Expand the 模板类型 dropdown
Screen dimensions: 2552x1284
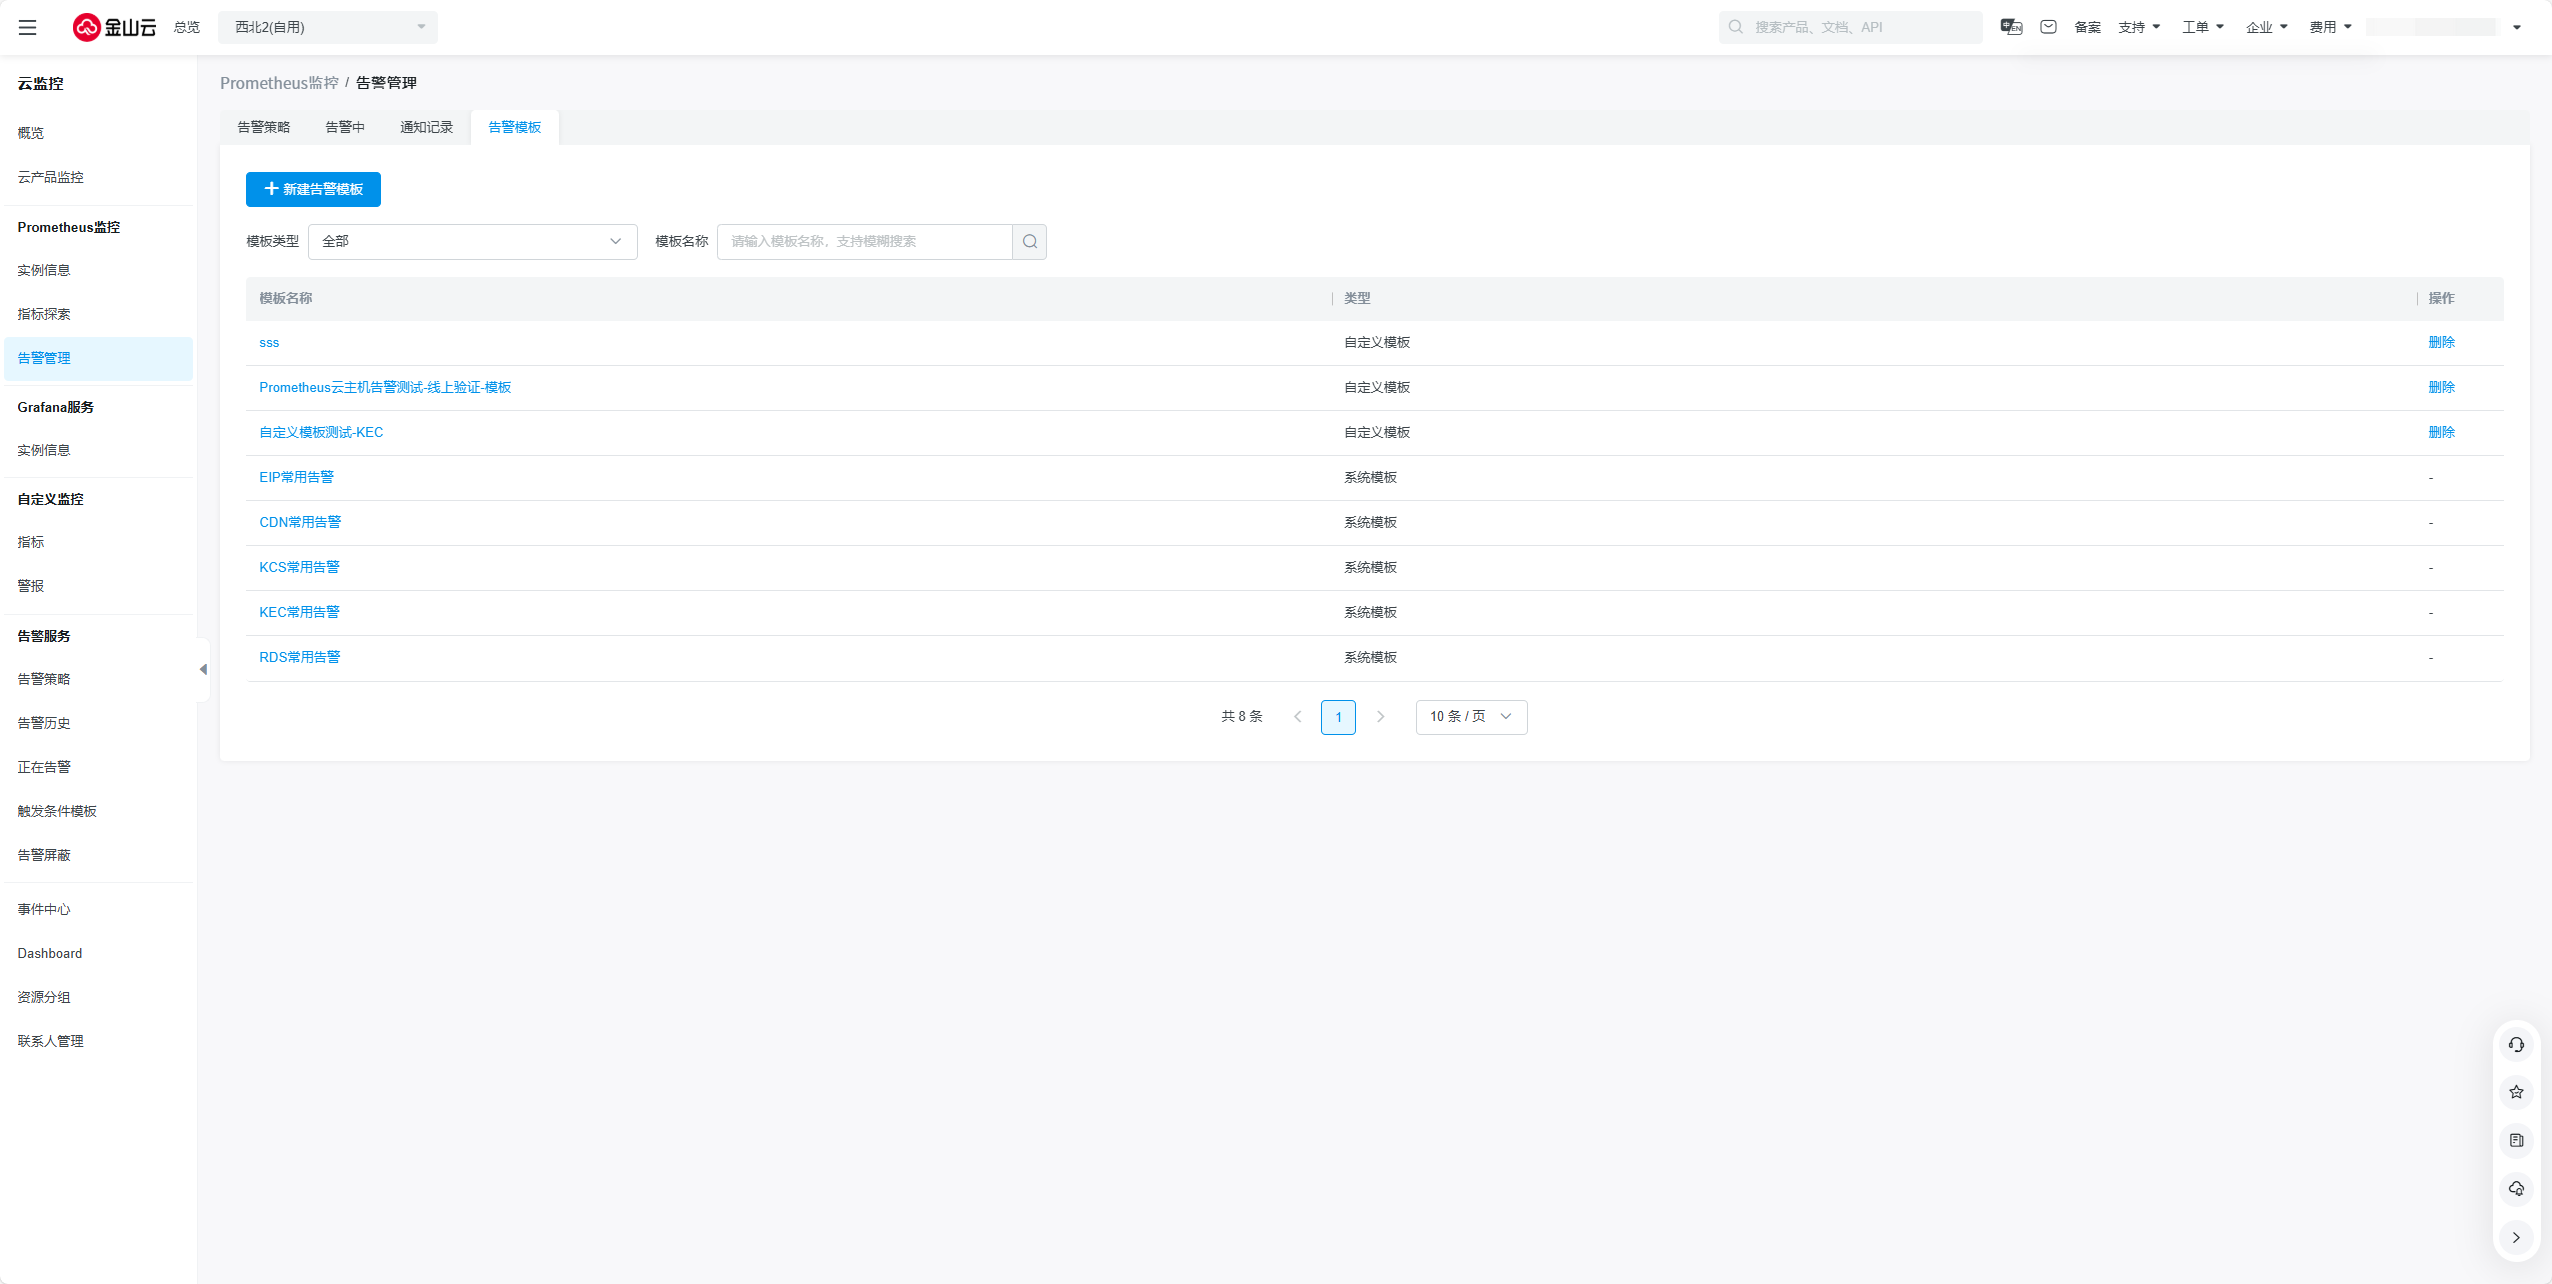(472, 242)
